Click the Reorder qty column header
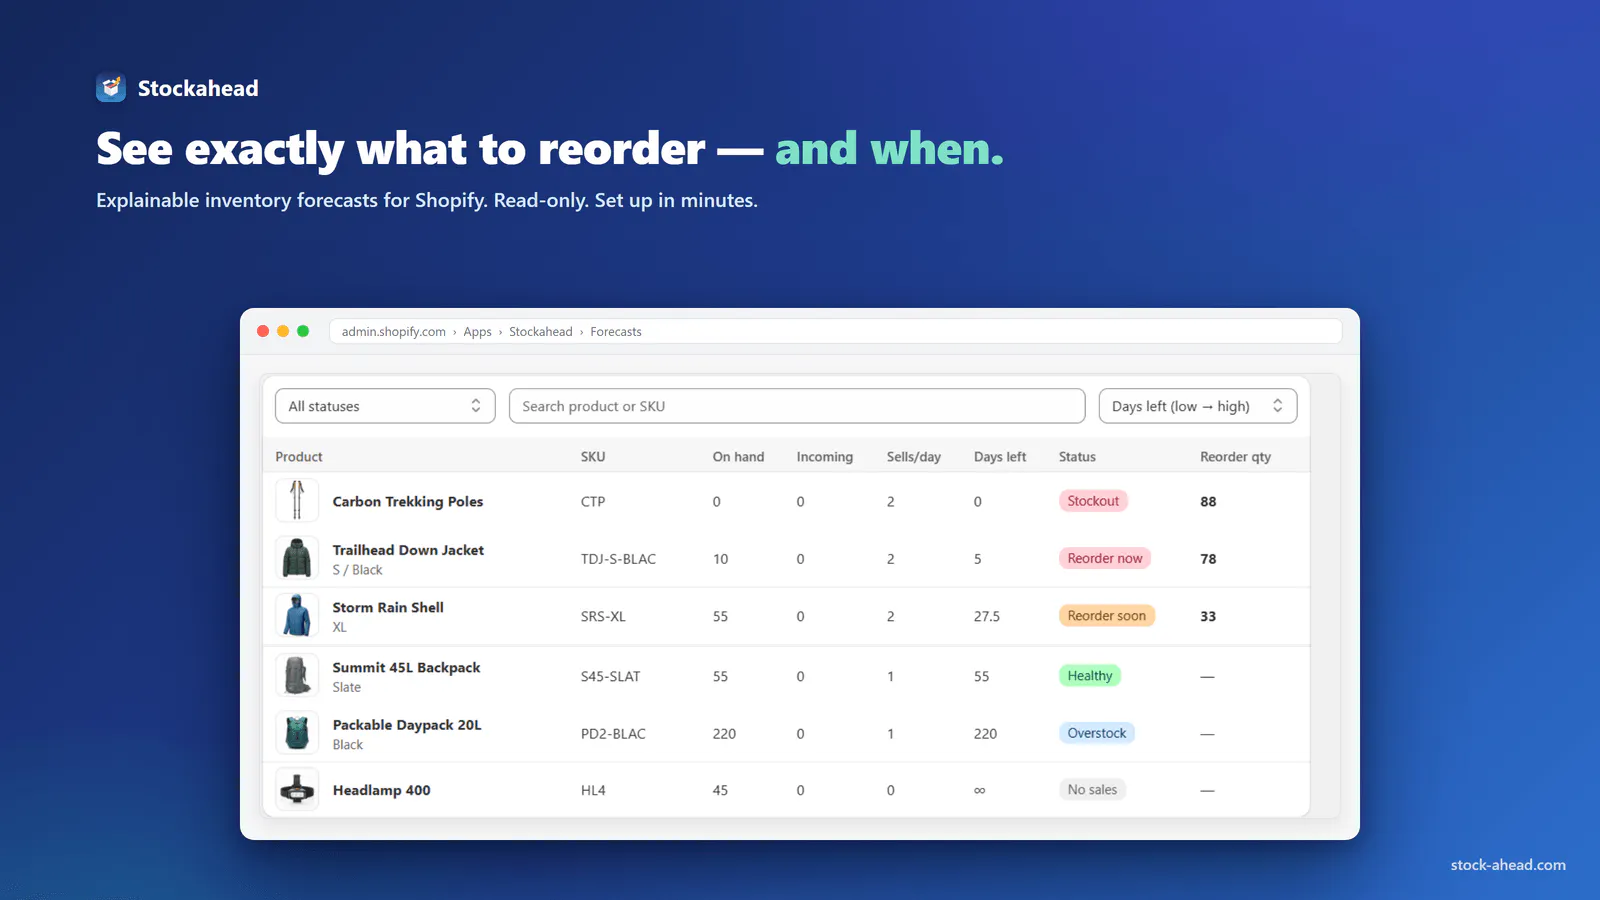Viewport: 1600px width, 900px height. pyautogui.click(x=1236, y=457)
